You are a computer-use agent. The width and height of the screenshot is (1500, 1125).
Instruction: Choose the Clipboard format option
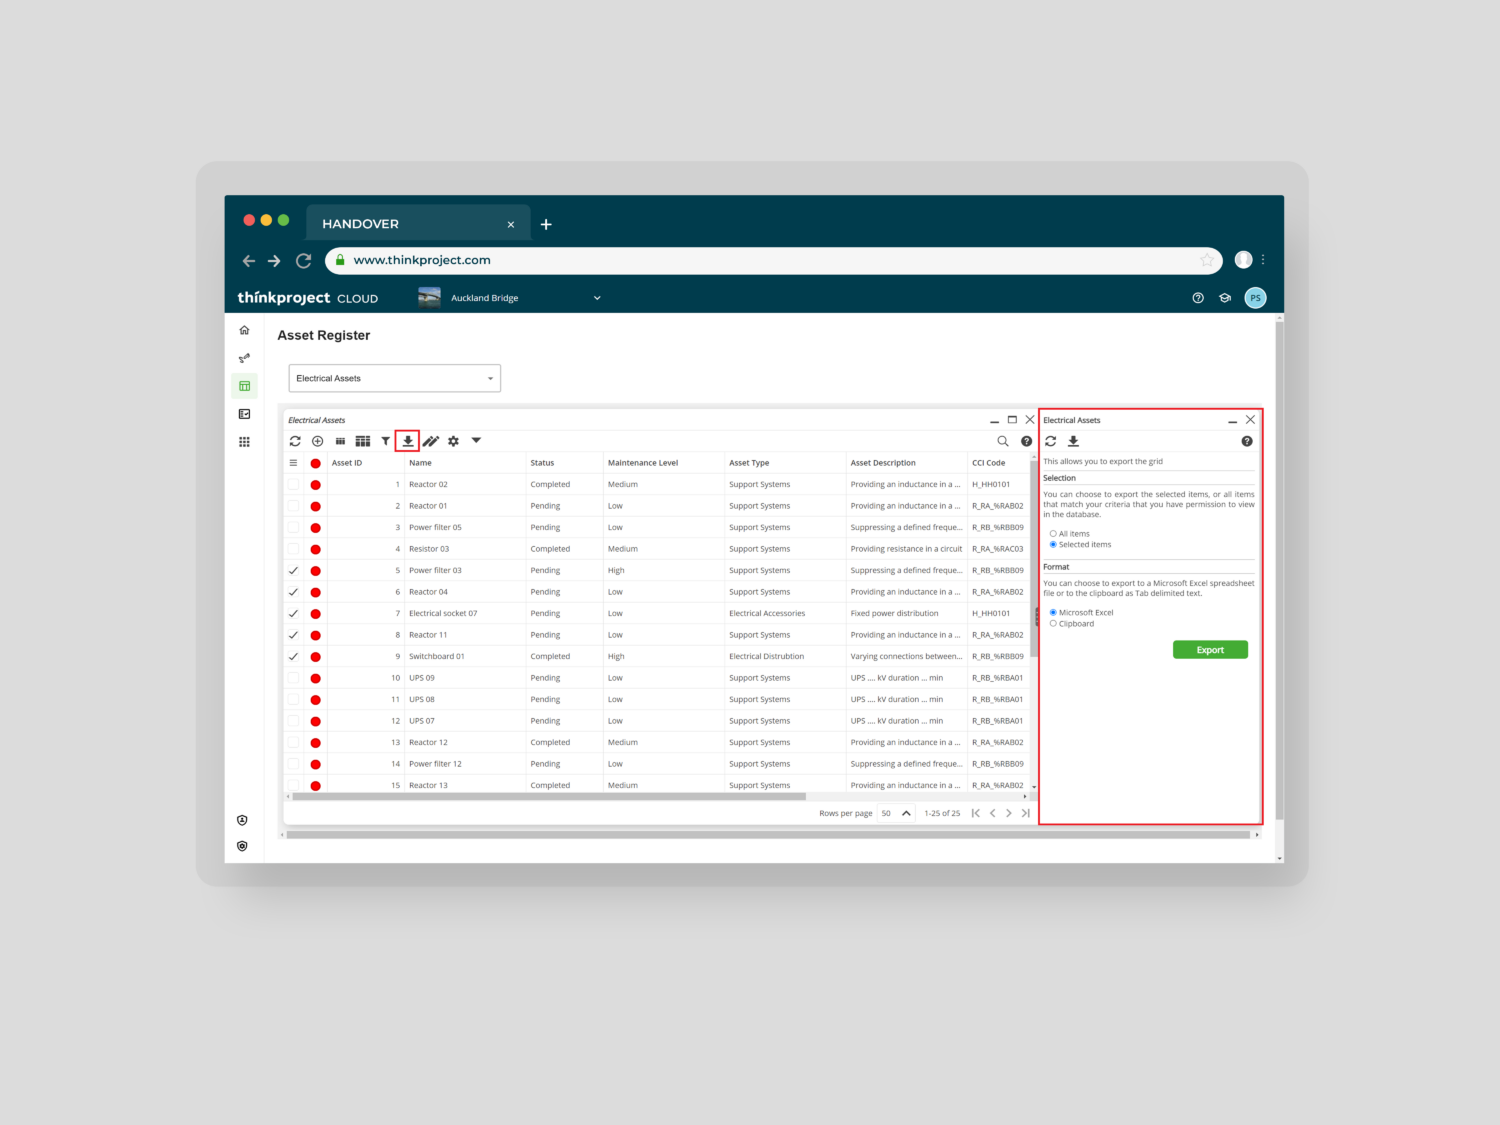(x=1053, y=624)
